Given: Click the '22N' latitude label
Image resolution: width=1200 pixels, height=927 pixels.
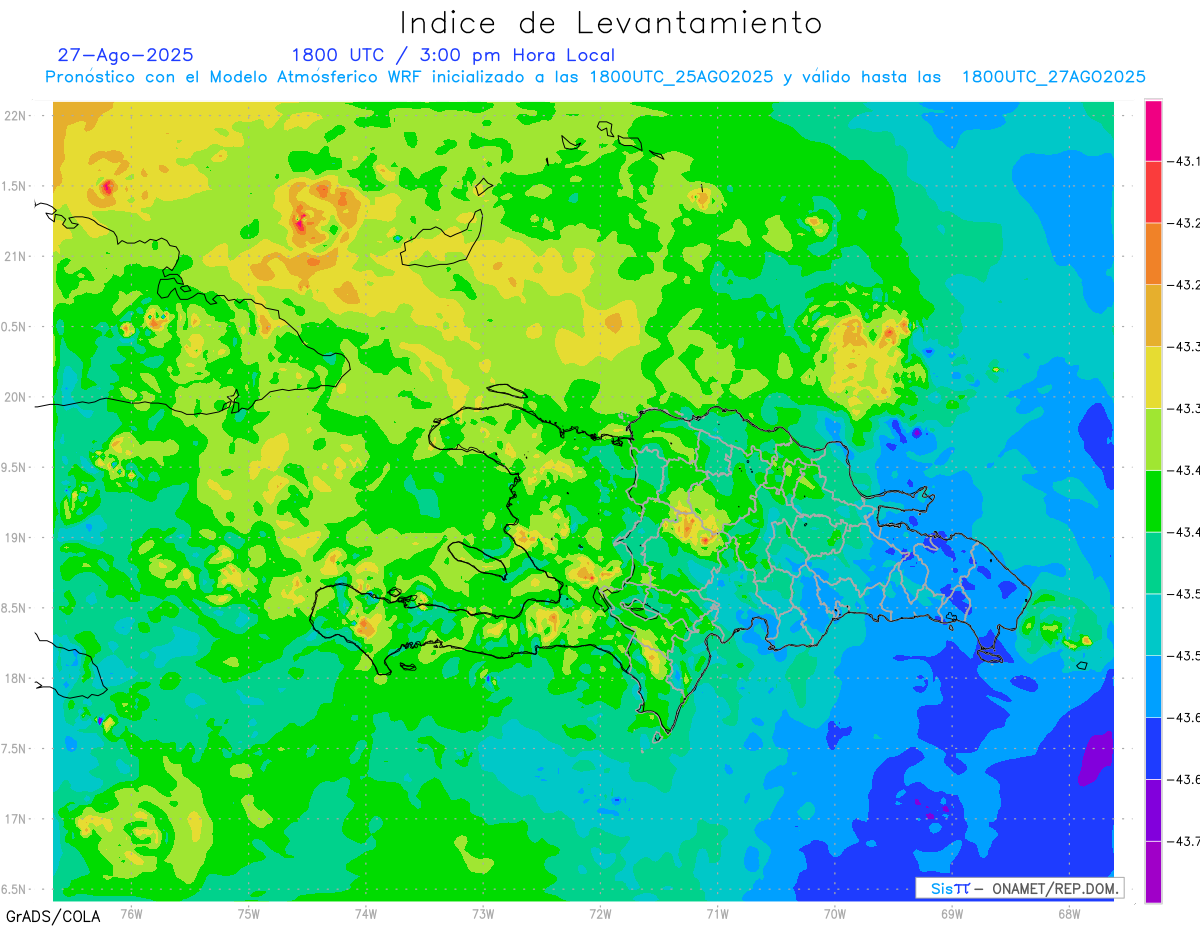Looking at the screenshot, I should [16, 115].
